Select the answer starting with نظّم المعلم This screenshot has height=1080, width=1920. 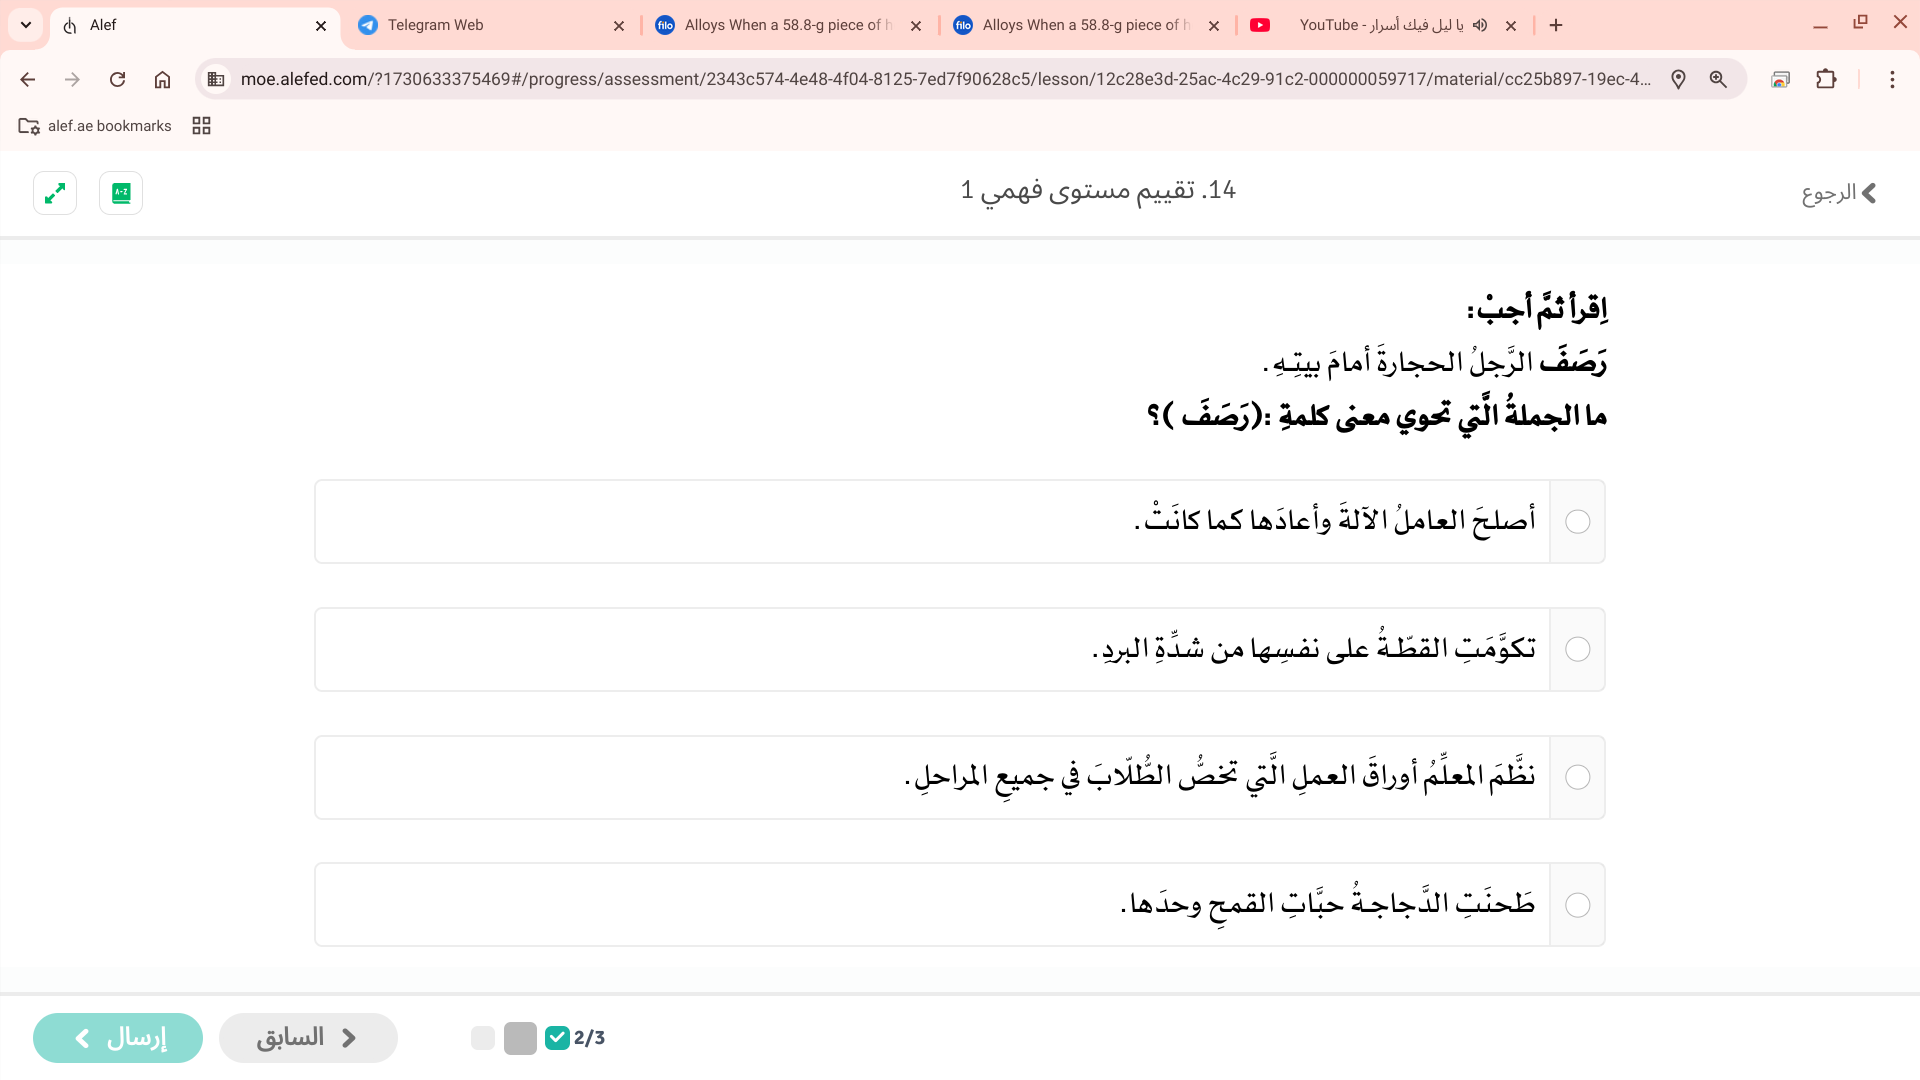[x=1577, y=778]
